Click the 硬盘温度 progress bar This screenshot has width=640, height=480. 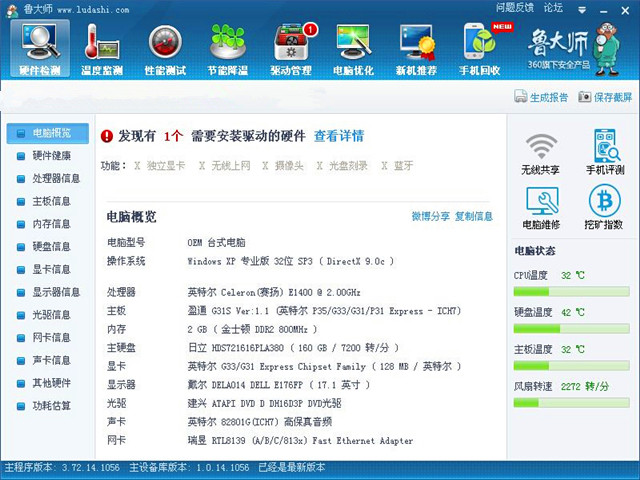(571, 329)
